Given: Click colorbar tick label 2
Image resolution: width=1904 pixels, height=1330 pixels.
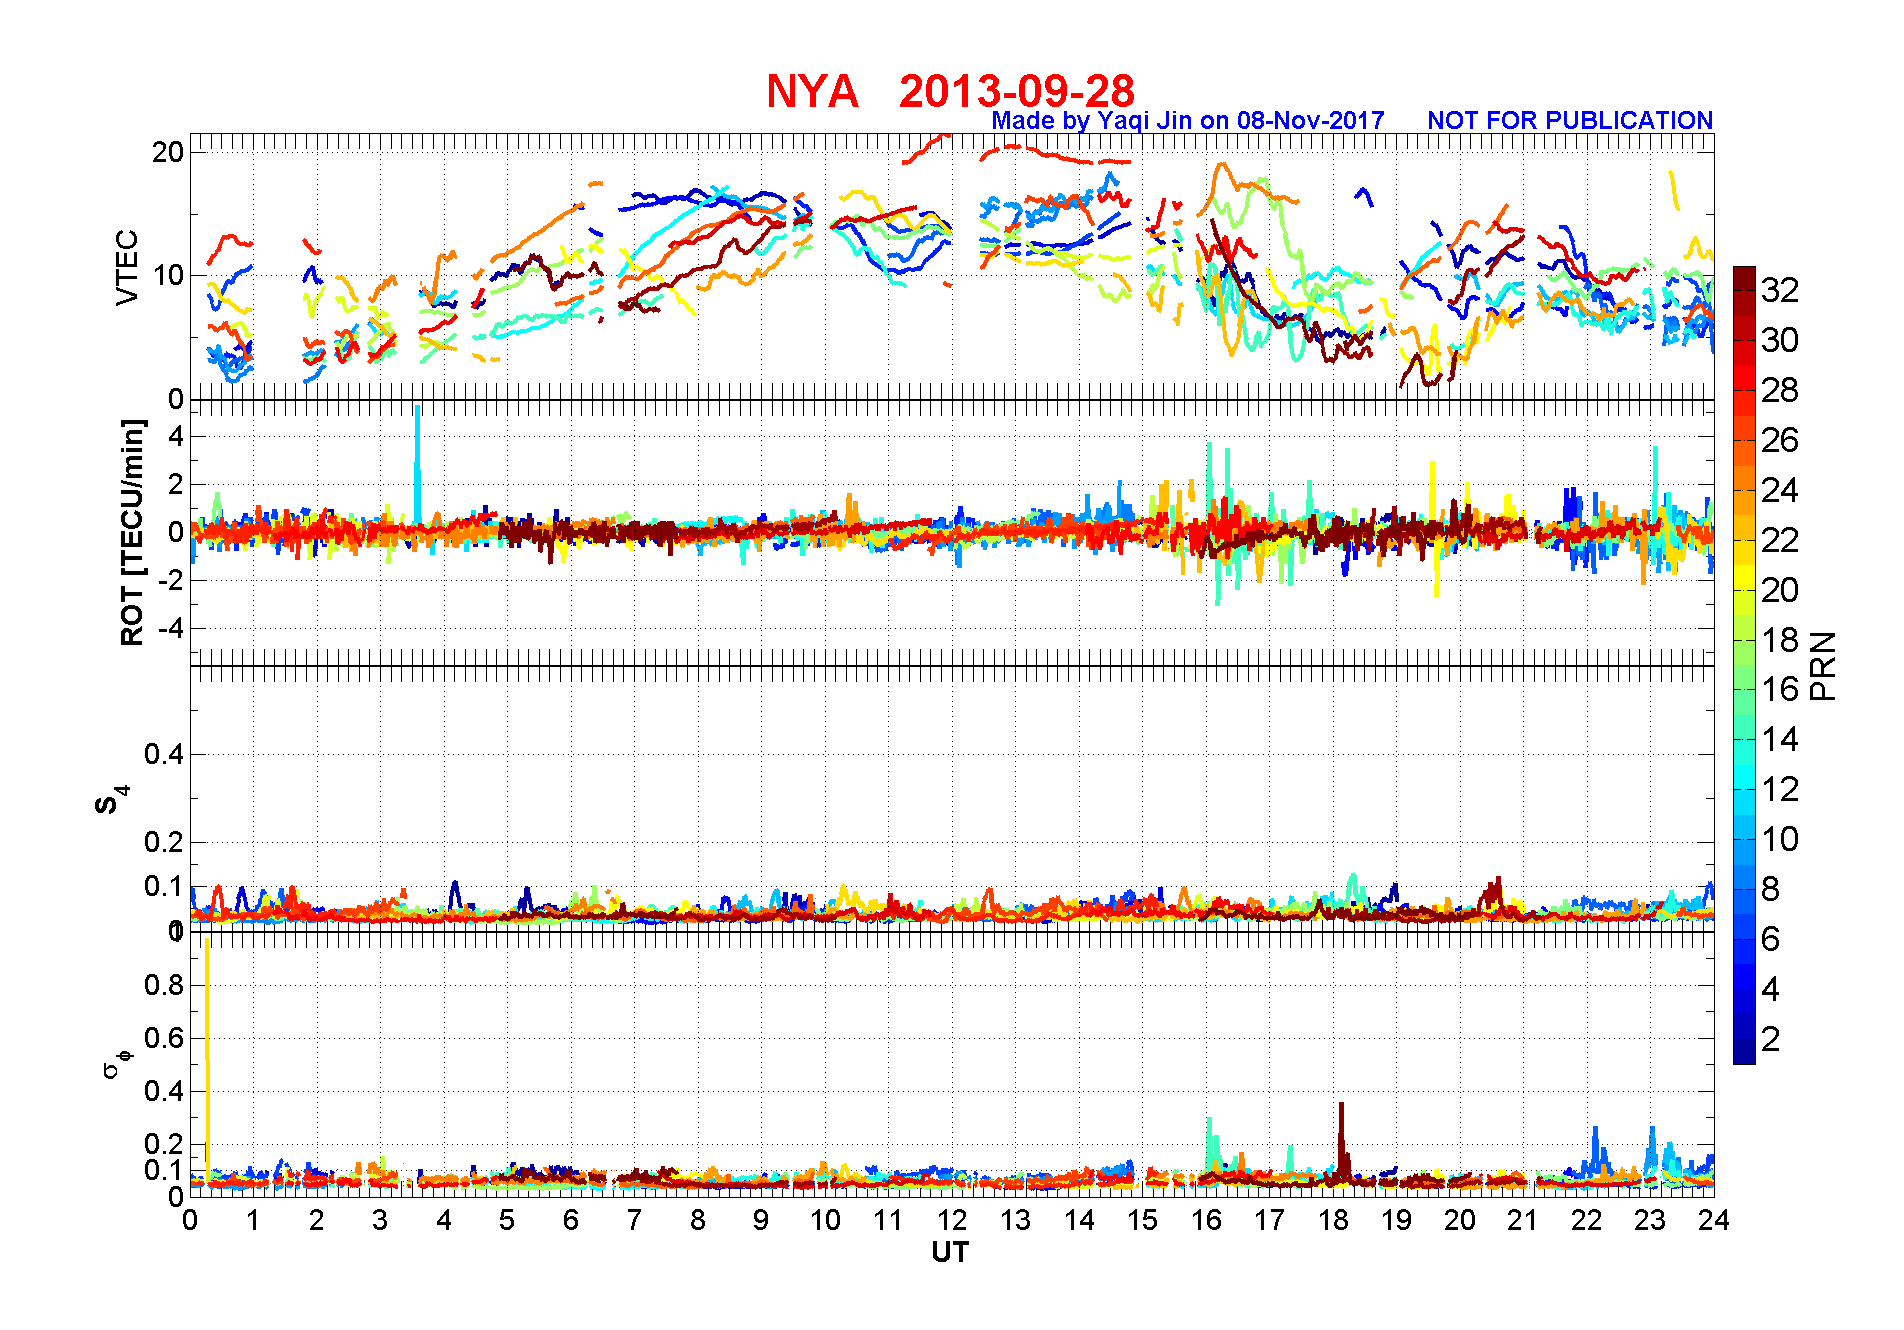Looking at the screenshot, I should coord(1770,1039).
